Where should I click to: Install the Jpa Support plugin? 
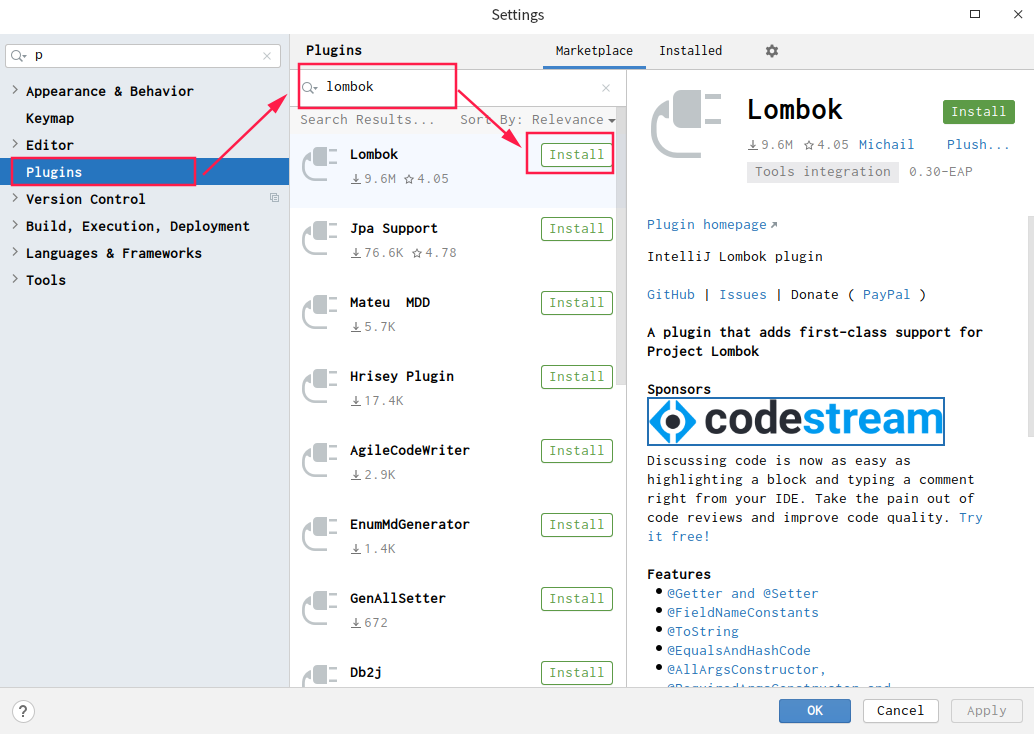pos(576,229)
